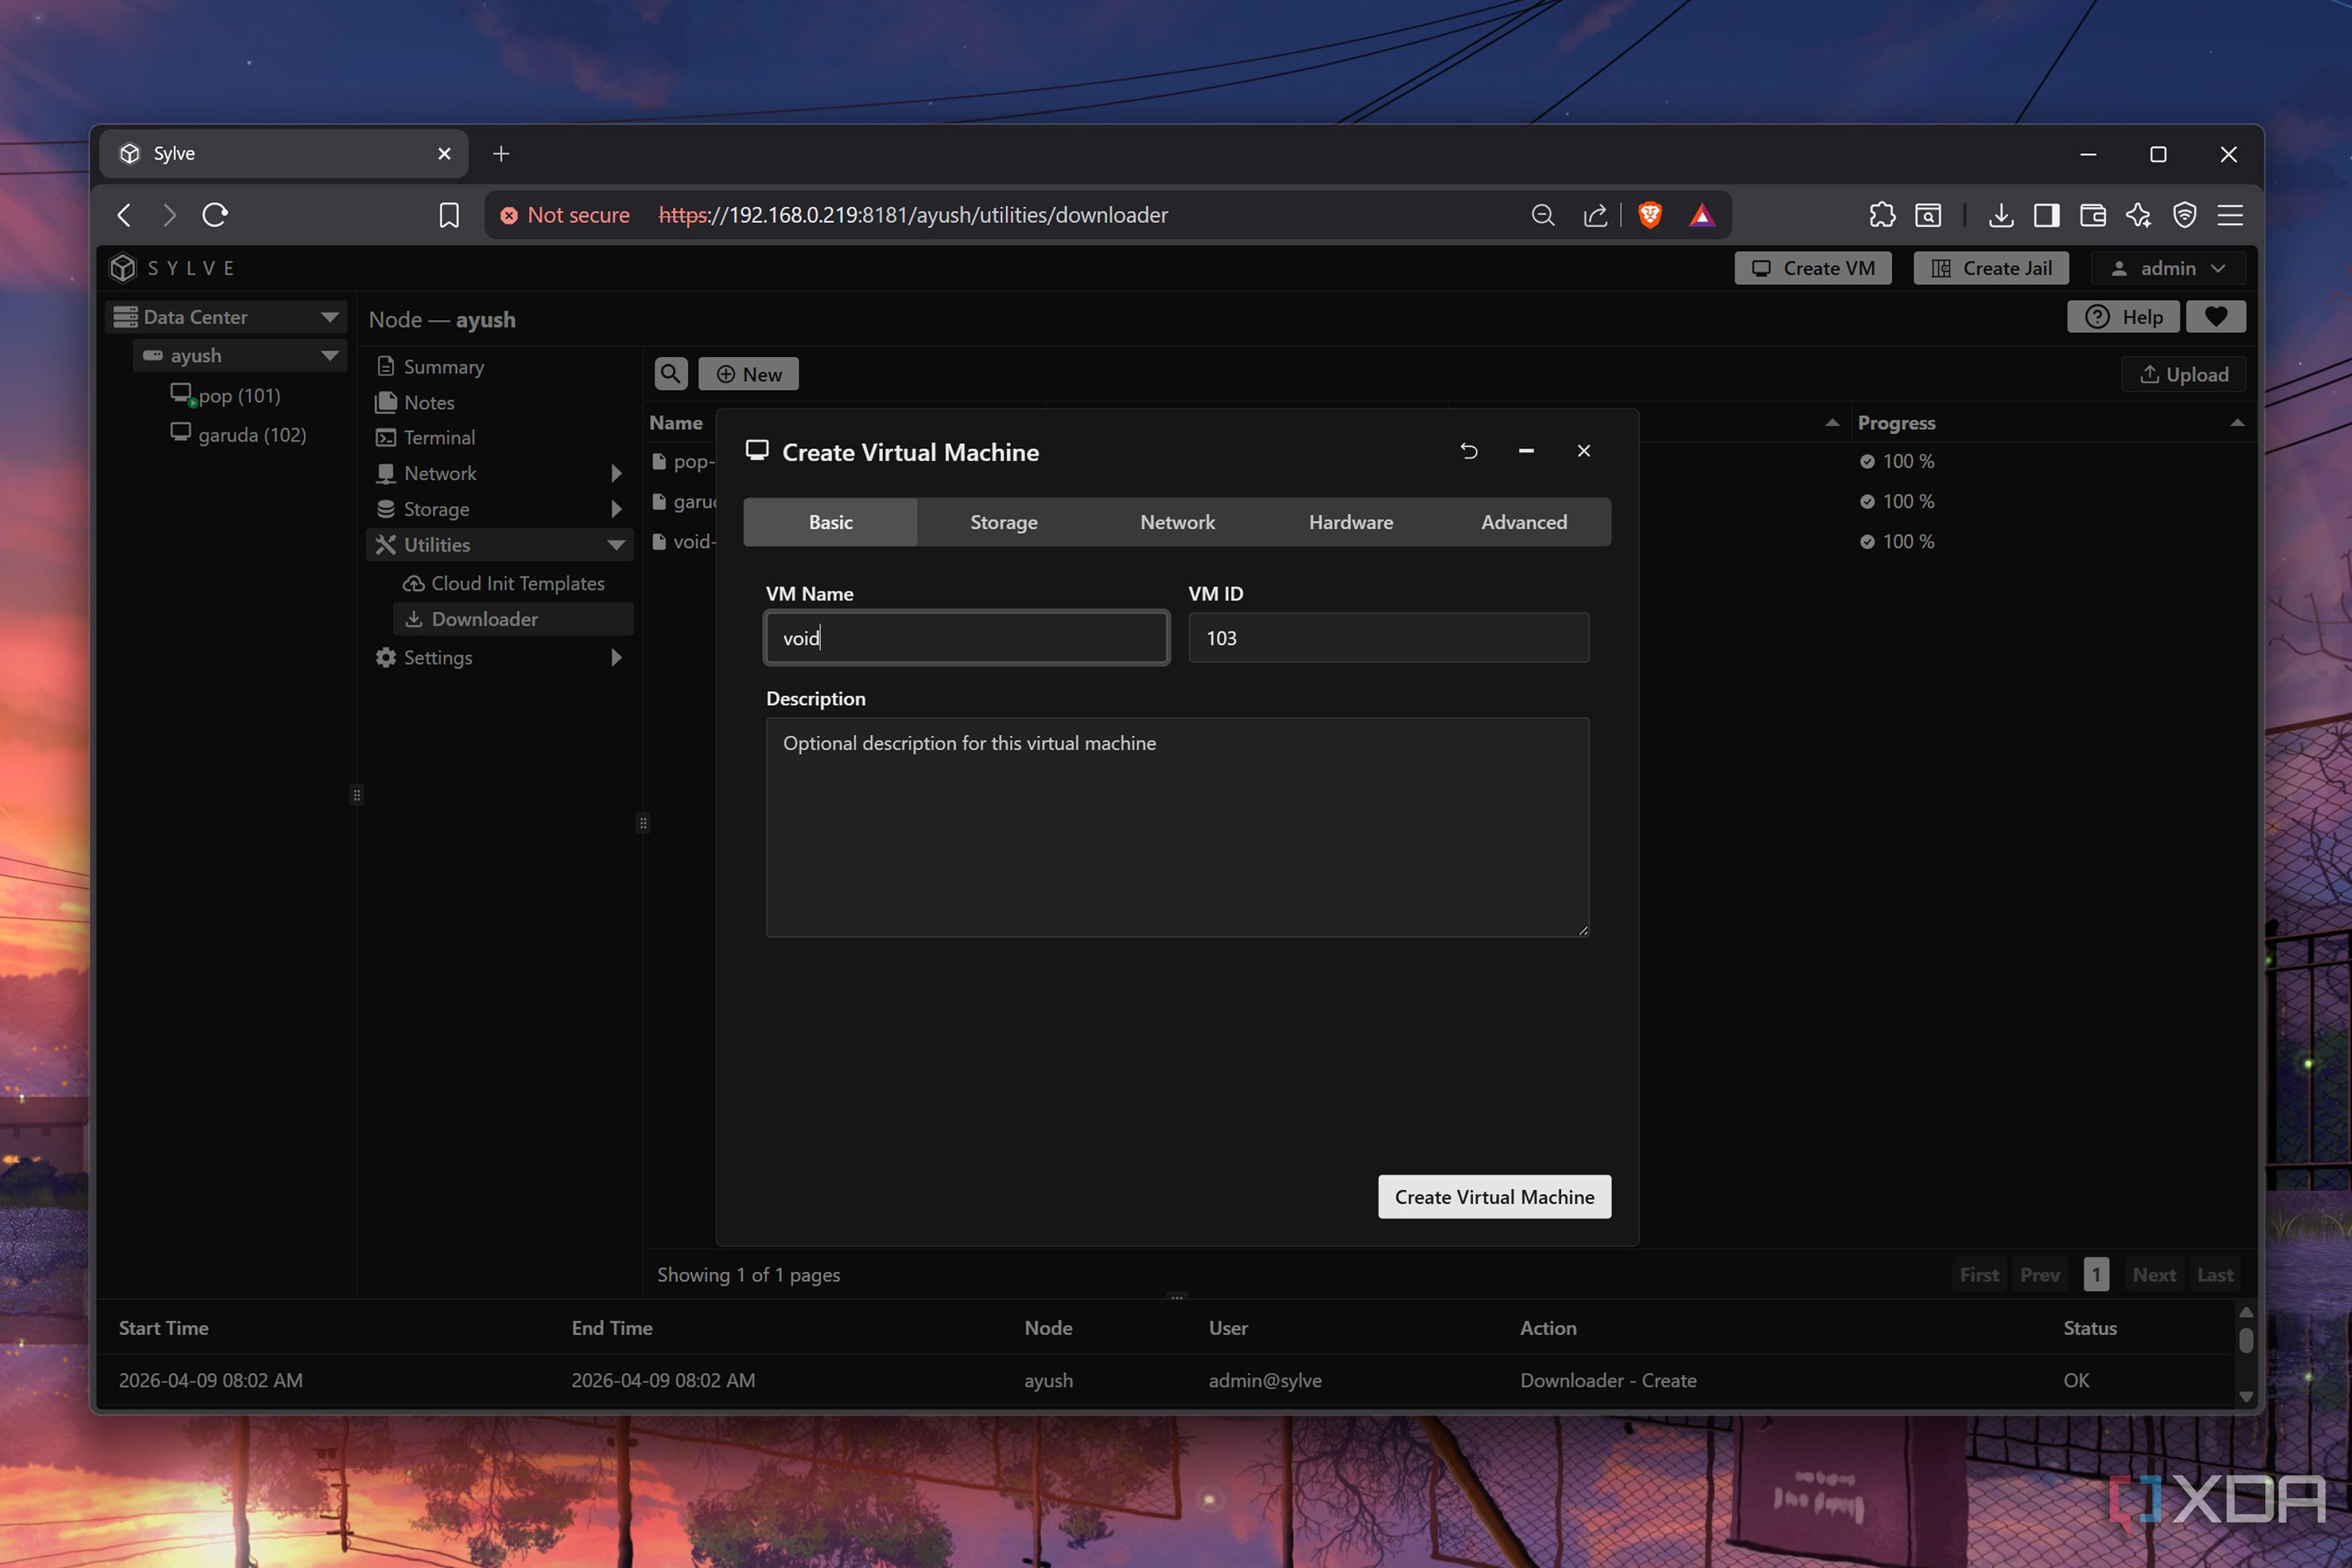Click the Upload button
Image resolution: width=2352 pixels, height=1568 pixels.
pos(2183,374)
